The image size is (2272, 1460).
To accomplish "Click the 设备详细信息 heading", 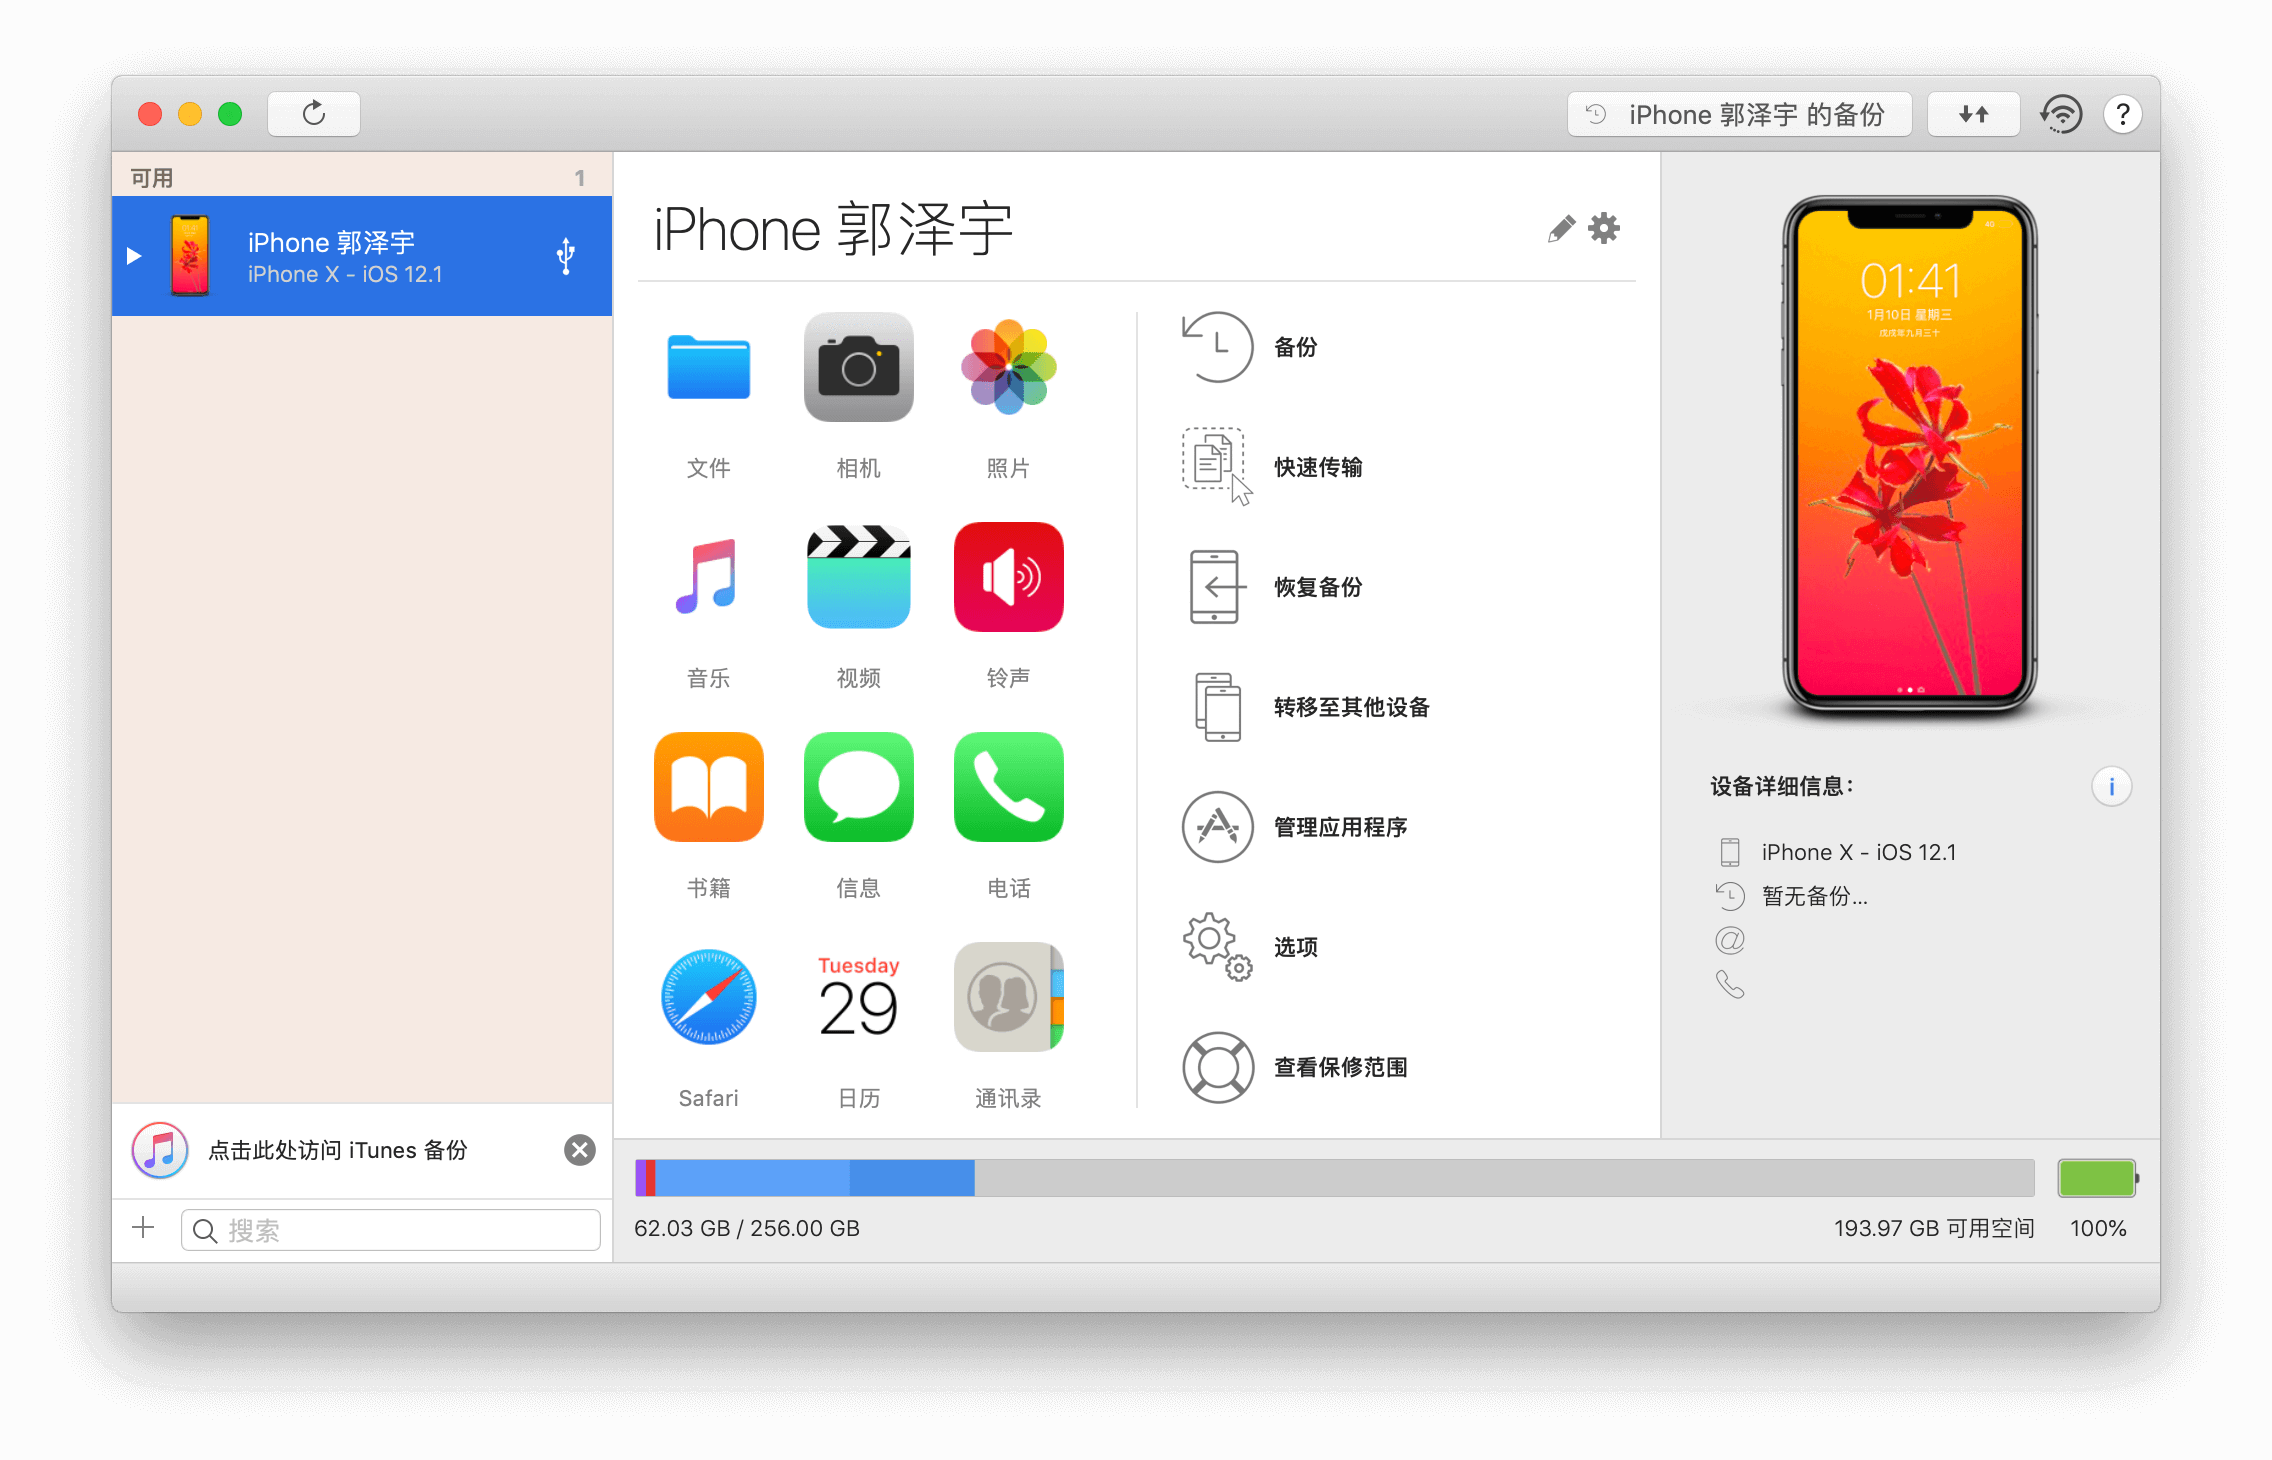I will (x=1781, y=786).
